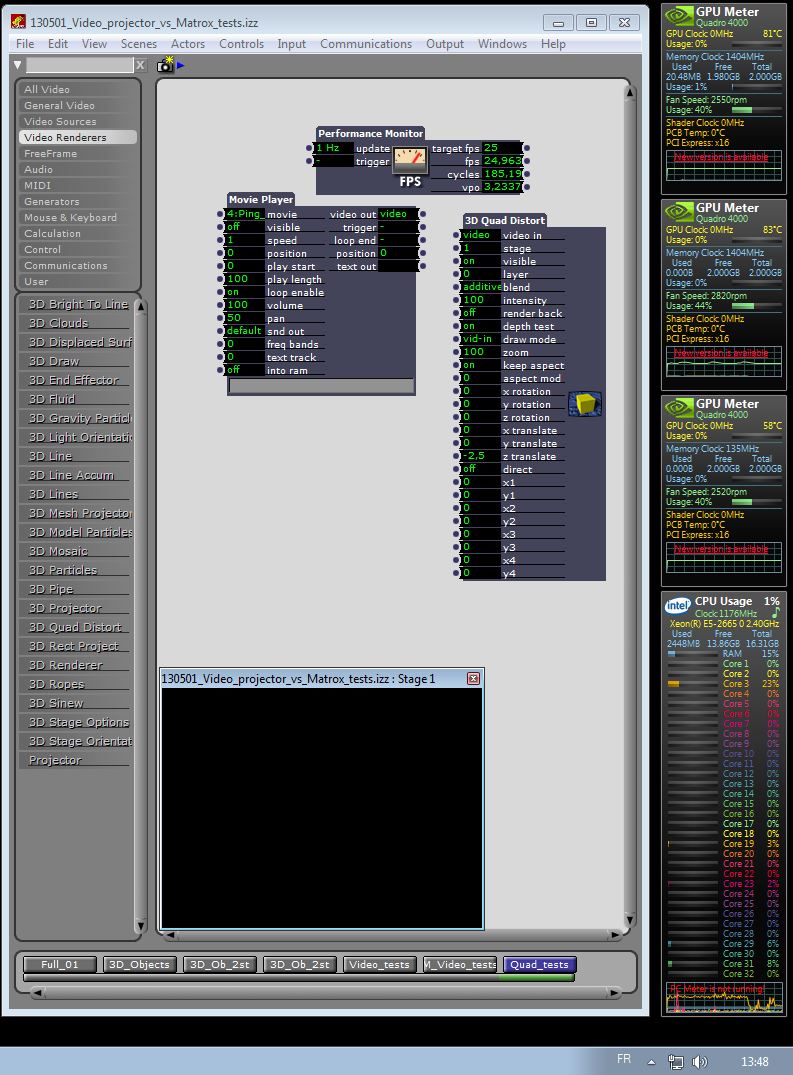Click the 13:48 taskbar clock
Screen dimensions: 793x1075
click(x=755, y=1061)
